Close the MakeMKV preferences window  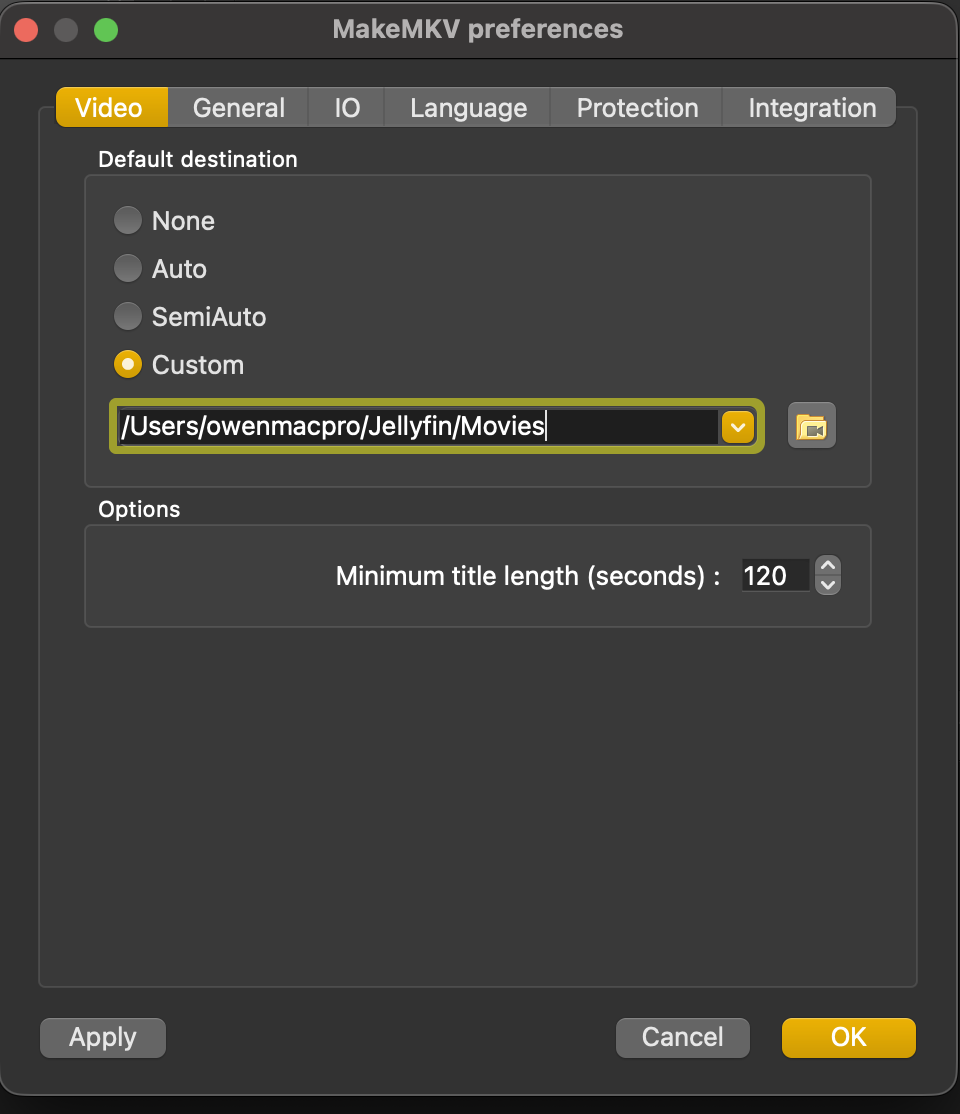(x=26, y=30)
